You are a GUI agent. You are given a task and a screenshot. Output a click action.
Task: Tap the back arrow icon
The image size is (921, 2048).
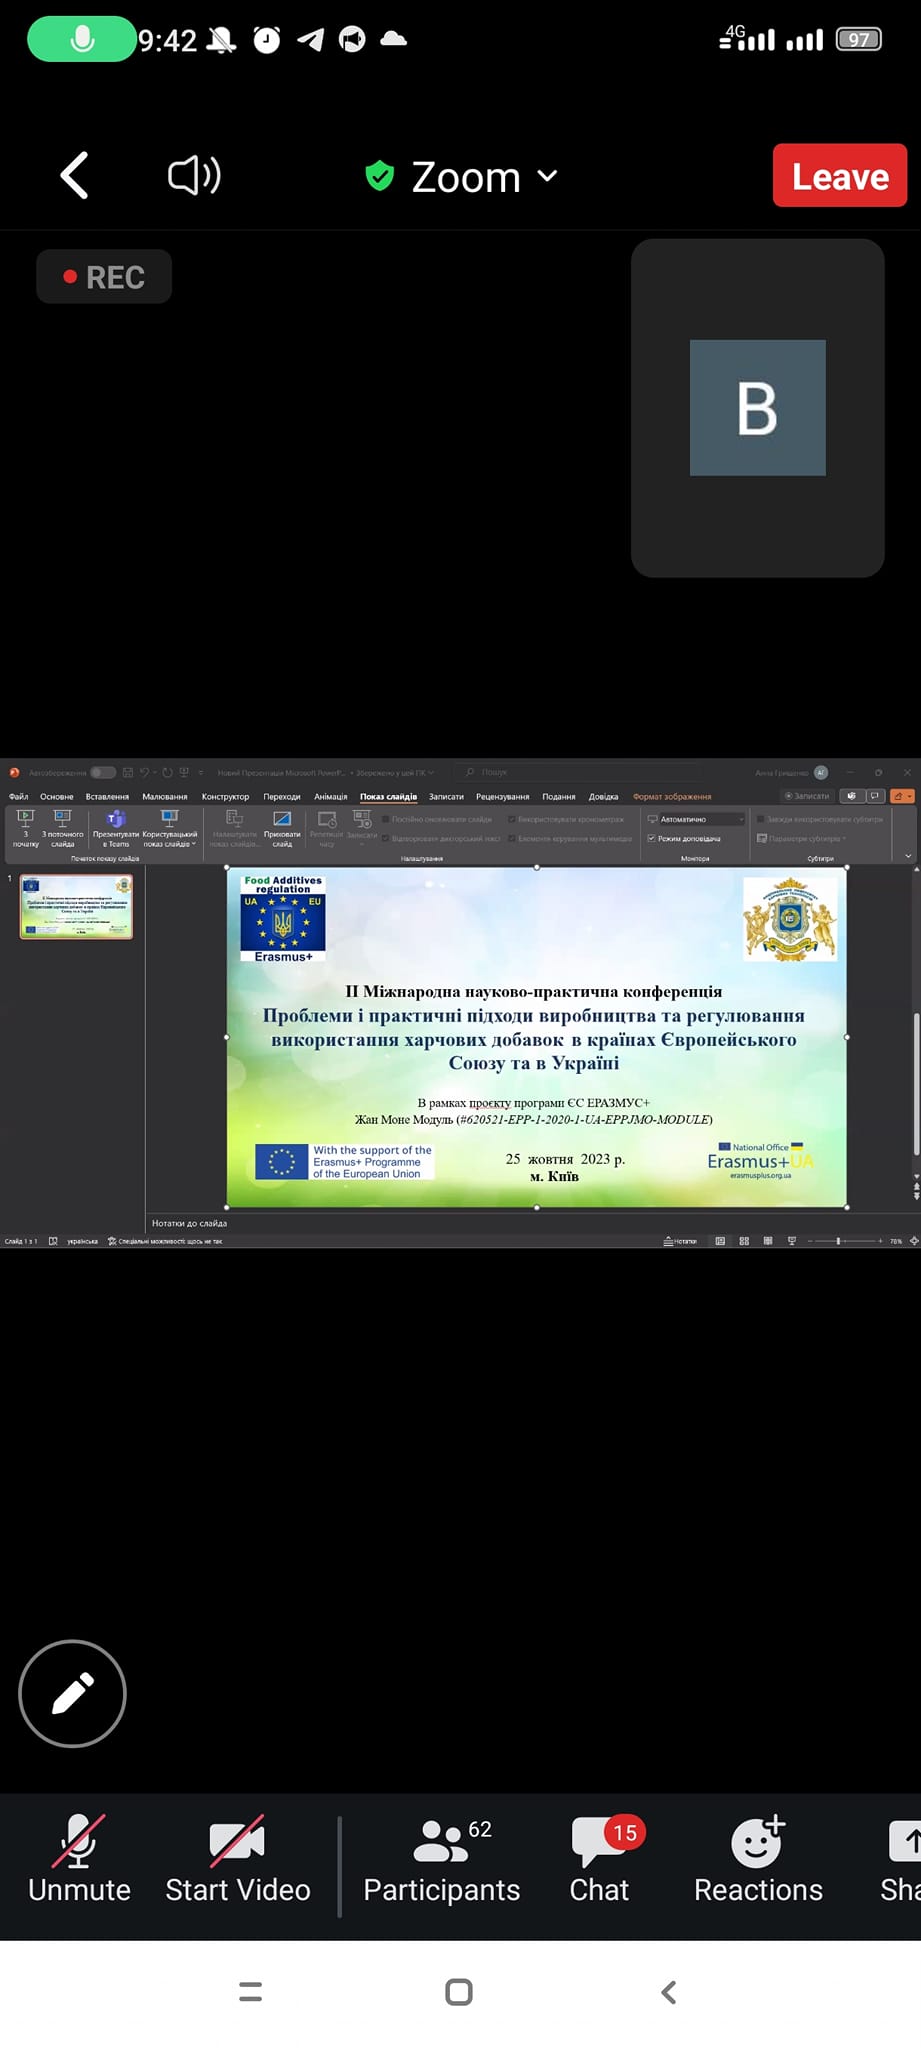pyautogui.click(x=75, y=176)
